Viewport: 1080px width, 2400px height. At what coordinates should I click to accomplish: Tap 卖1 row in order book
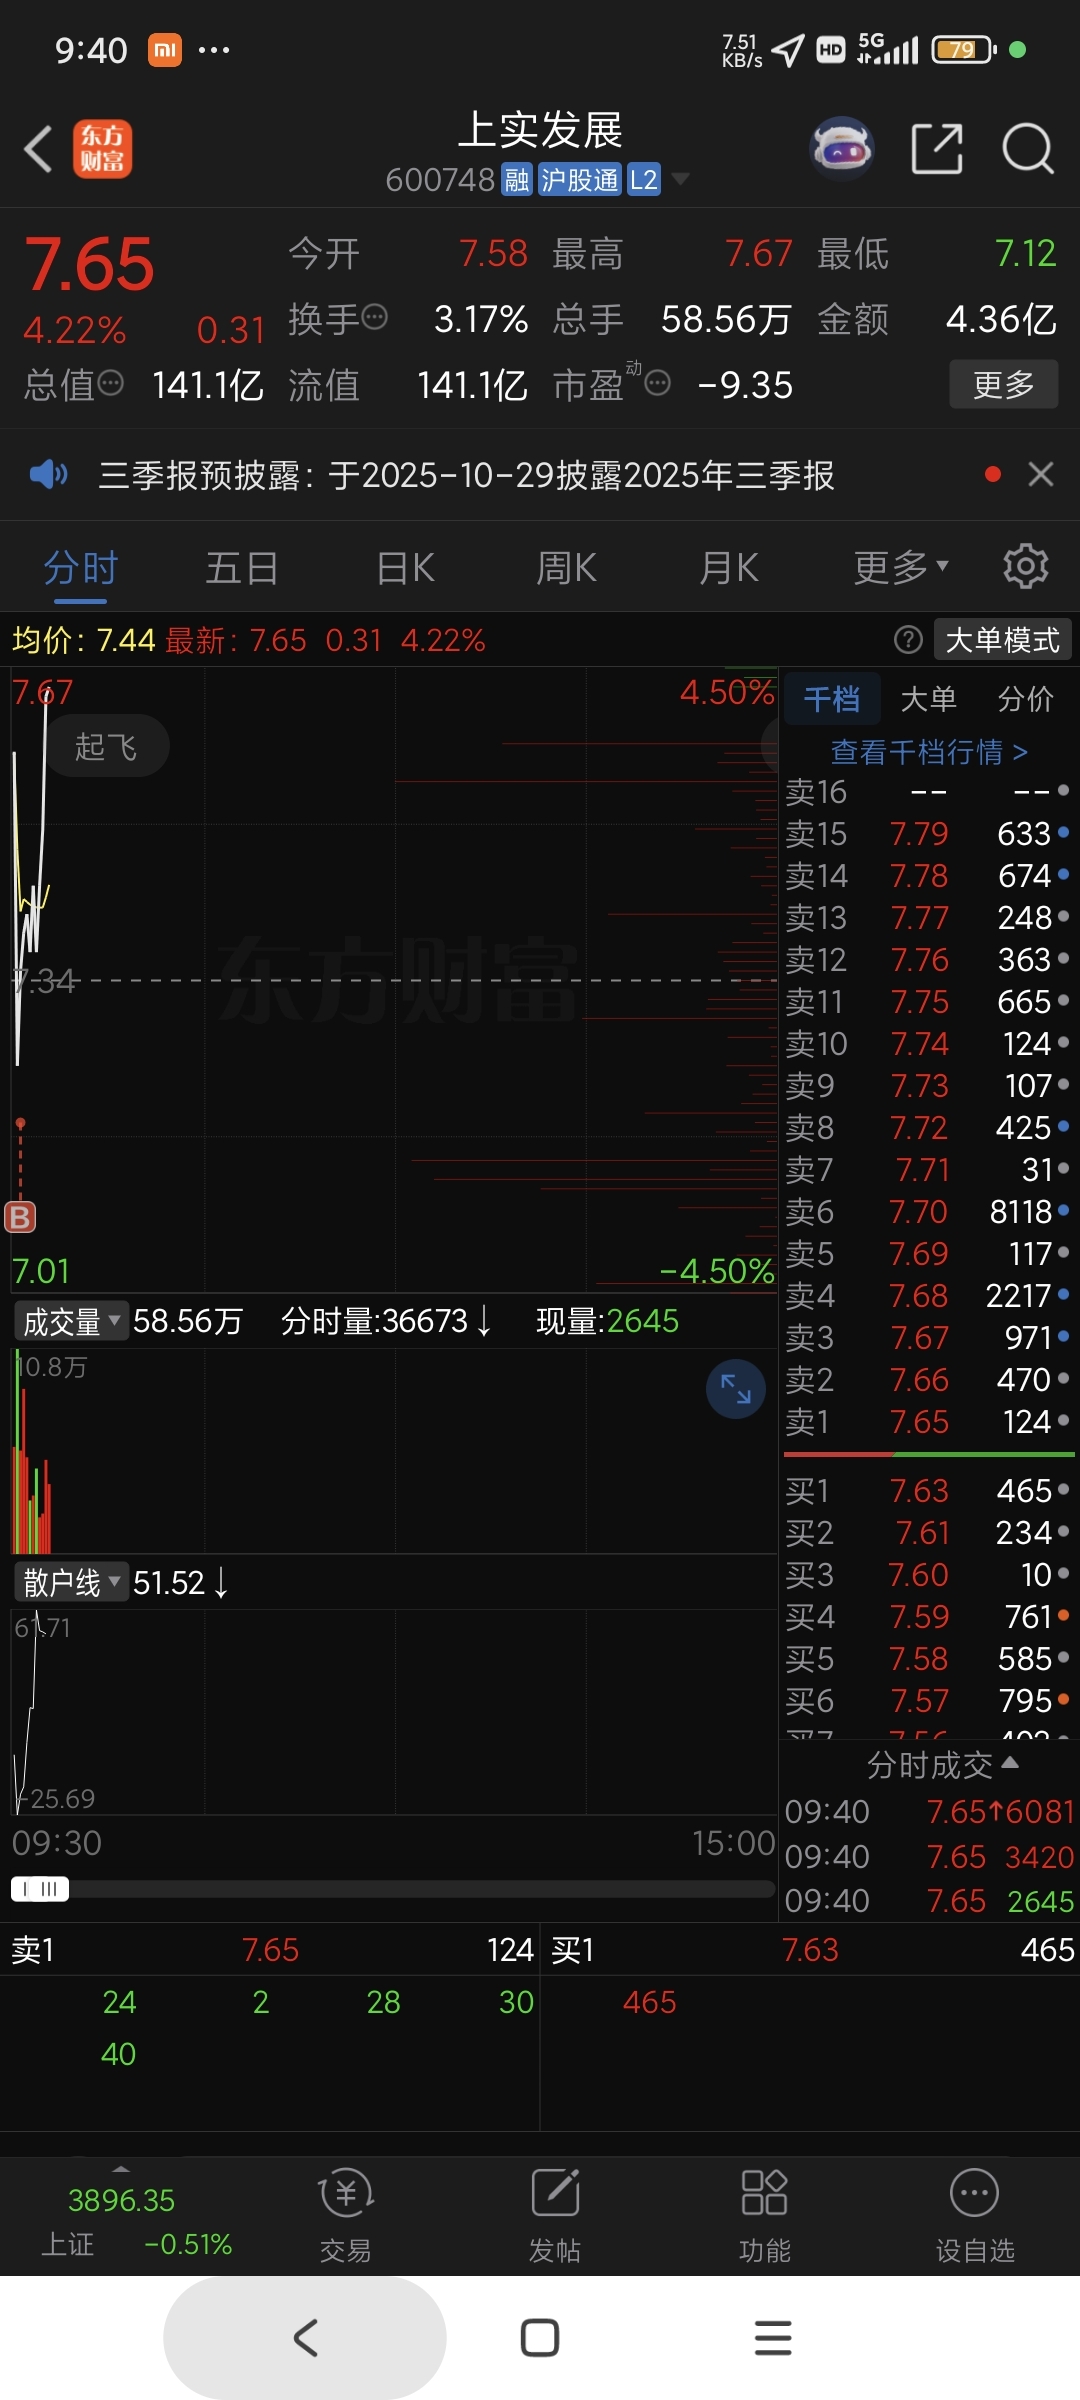pyautogui.click(x=929, y=1422)
